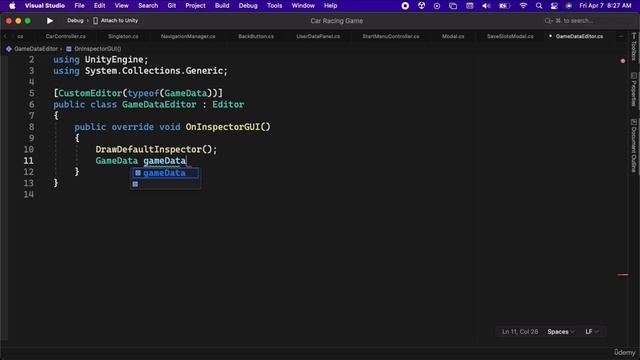640x360 pixels.
Task: Open the Debug configuration selector
Action: point(75,21)
